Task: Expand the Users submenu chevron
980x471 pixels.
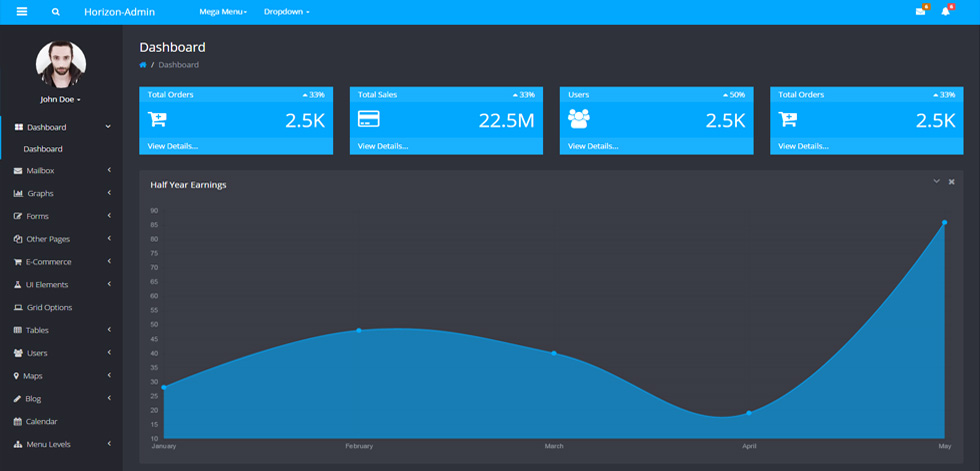Action: point(109,352)
